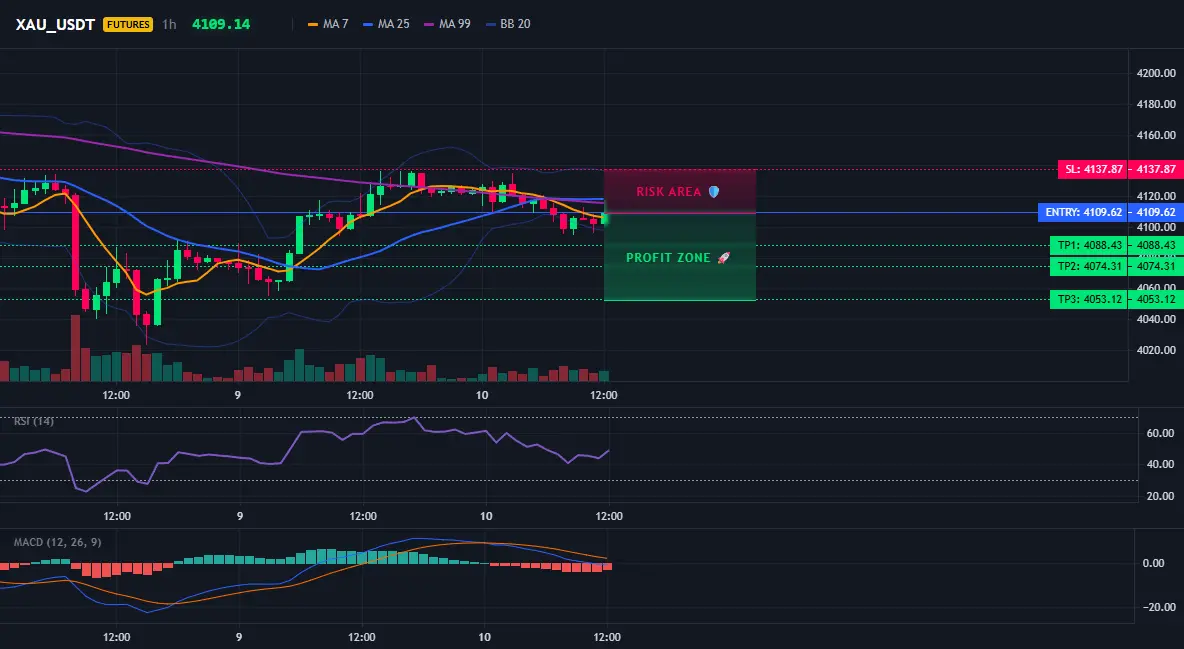Click the 4020.00 price axis value
Image resolution: width=1184 pixels, height=649 pixels.
pos(1156,350)
